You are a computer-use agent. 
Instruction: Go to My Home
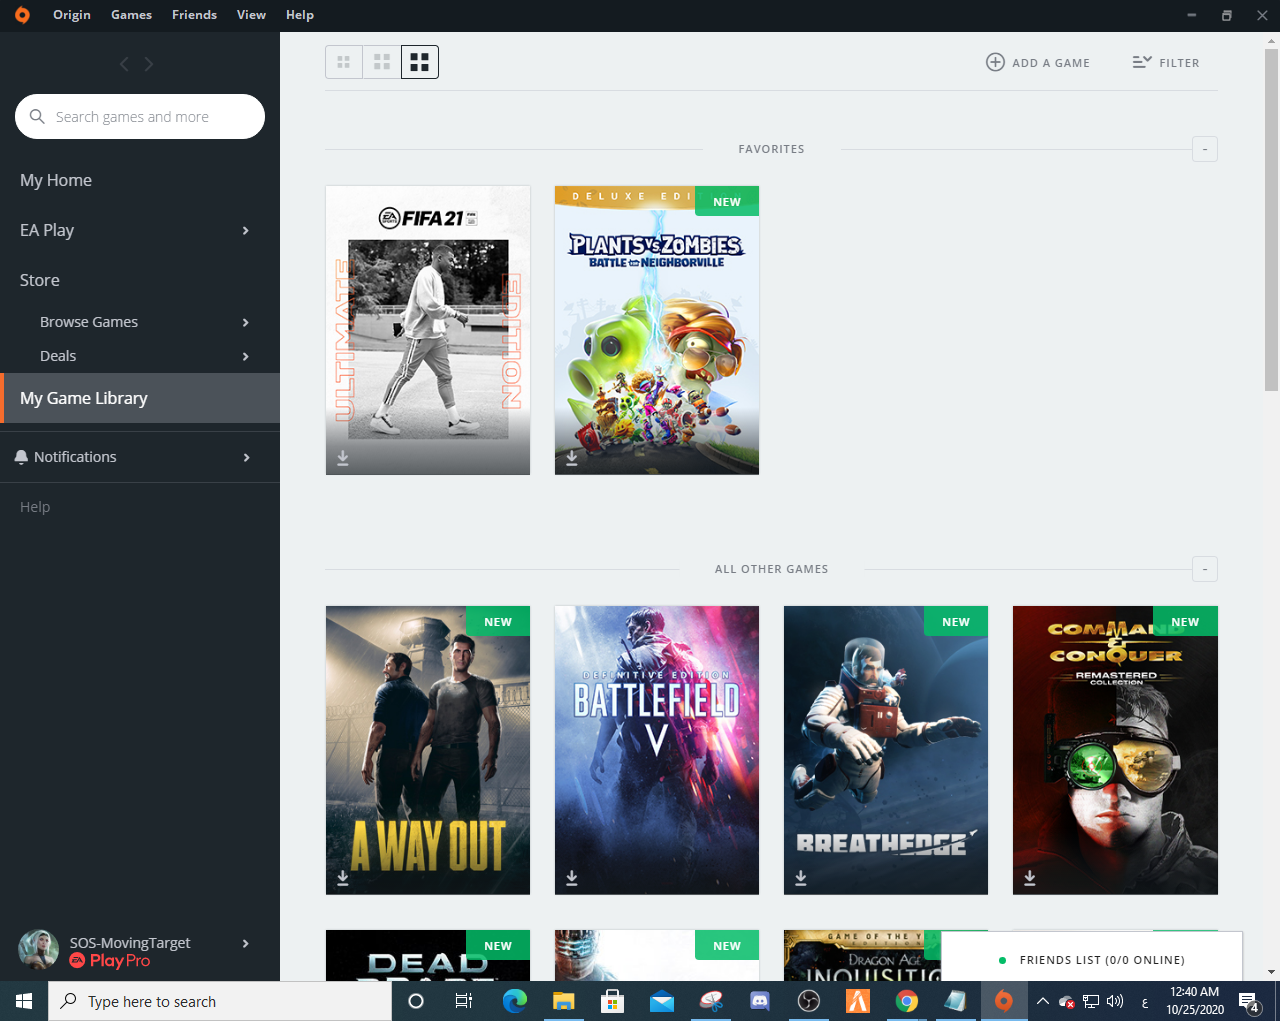pyautogui.click(x=56, y=180)
